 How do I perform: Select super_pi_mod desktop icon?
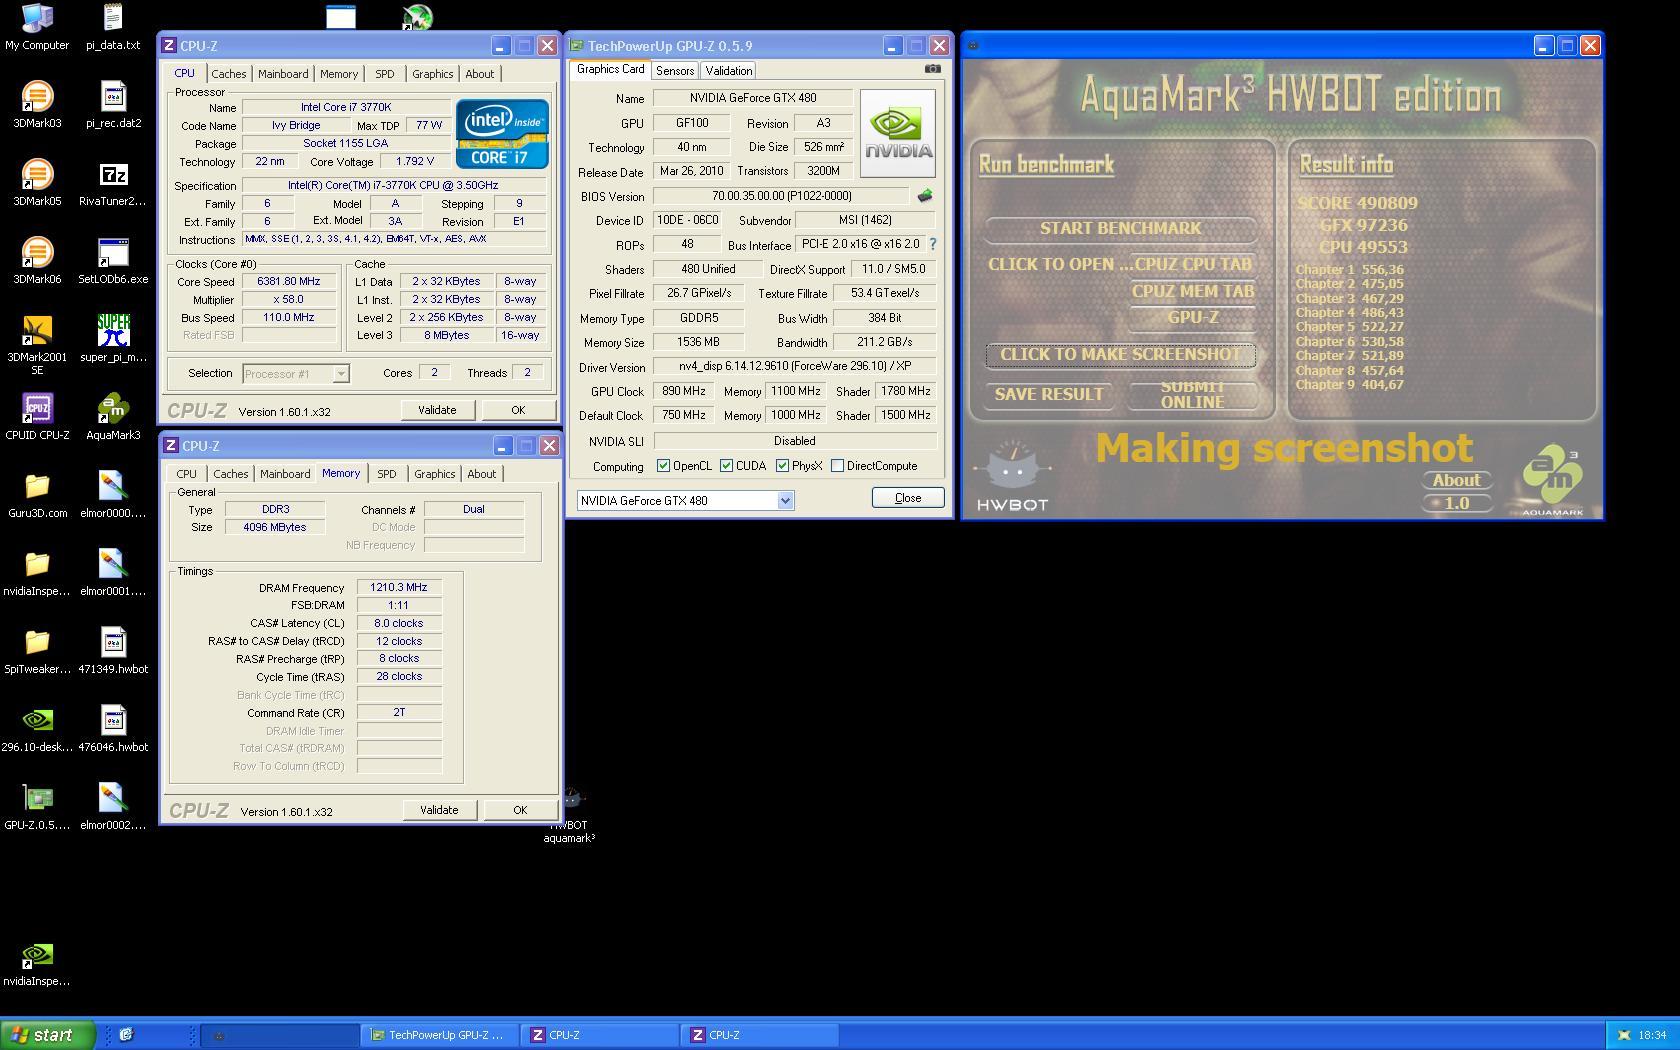click(x=113, y=339)
